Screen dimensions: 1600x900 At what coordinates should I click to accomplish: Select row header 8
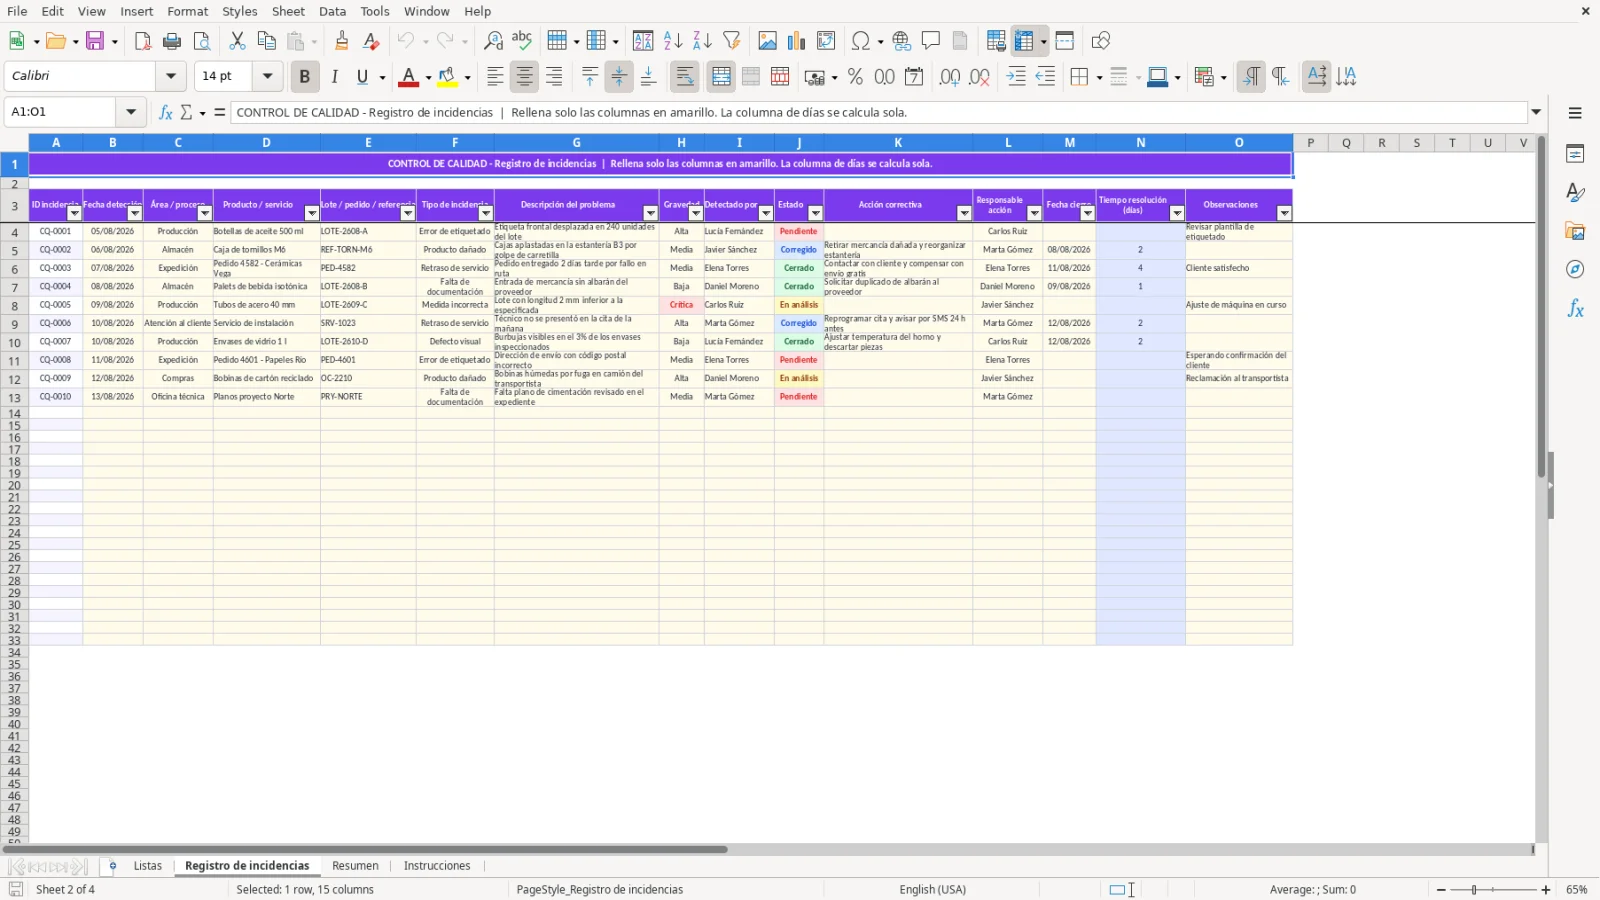[14, 306]
